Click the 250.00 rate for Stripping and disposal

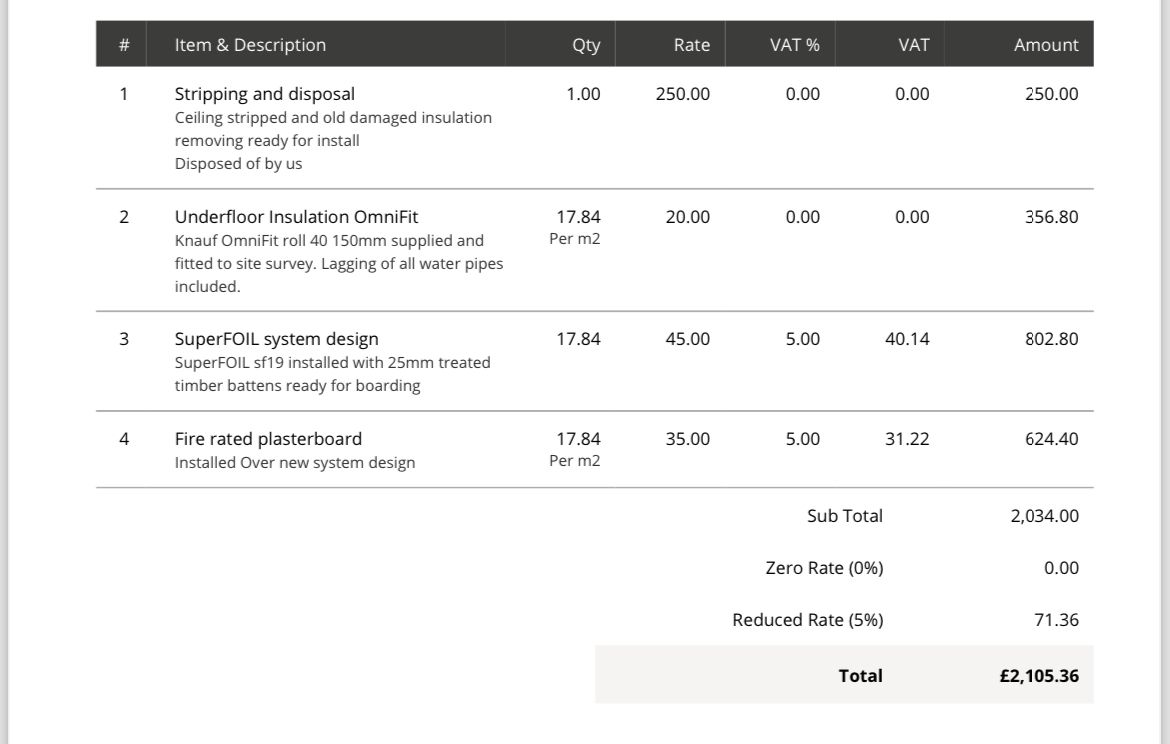pos(683,94)
